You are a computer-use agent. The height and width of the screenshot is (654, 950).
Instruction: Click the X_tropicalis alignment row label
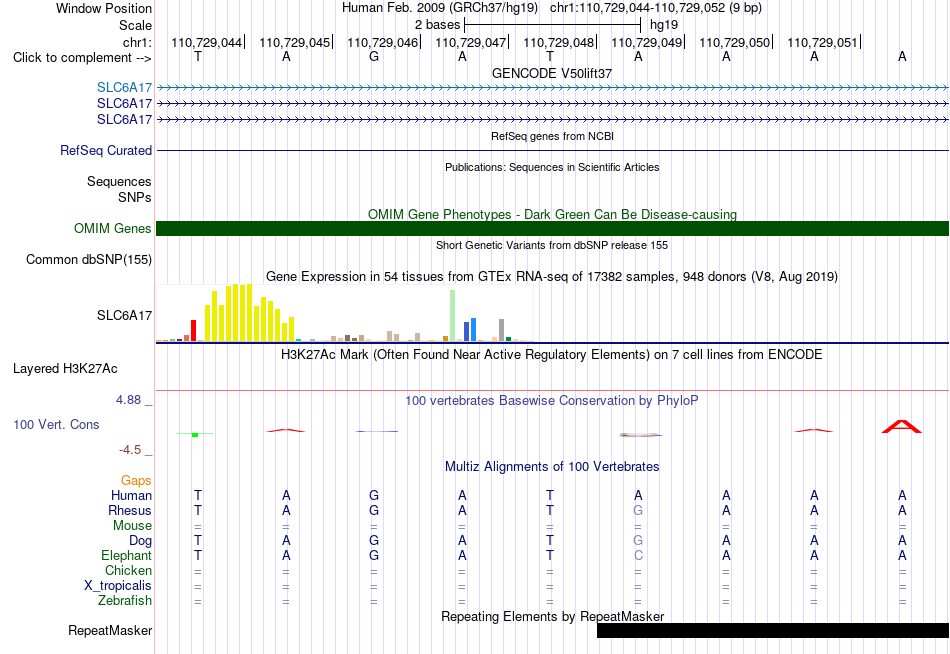pyautogui.click(x=118, y=586)
